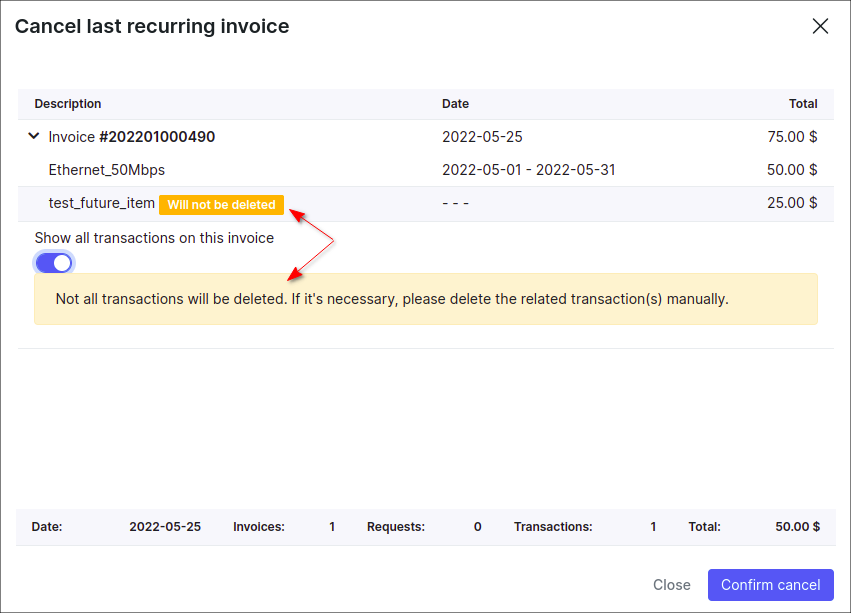The height and width of the screenshot is (613, 851).
Task: Click the Confirm cancel button
Action: 770,585
